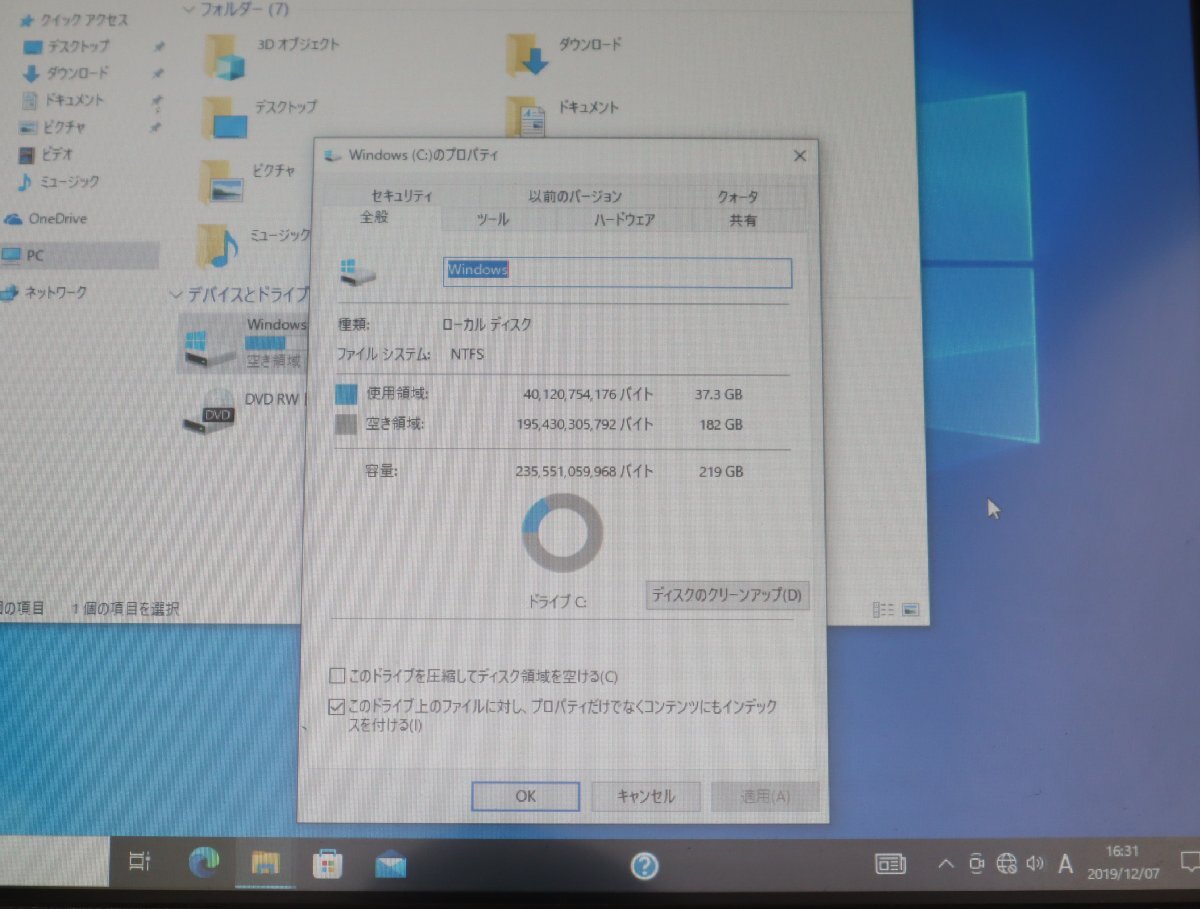Click the drive name field containing Windows
This screenshot has width=1200, height=909.
pyautogui.click(x=617, y=273)
